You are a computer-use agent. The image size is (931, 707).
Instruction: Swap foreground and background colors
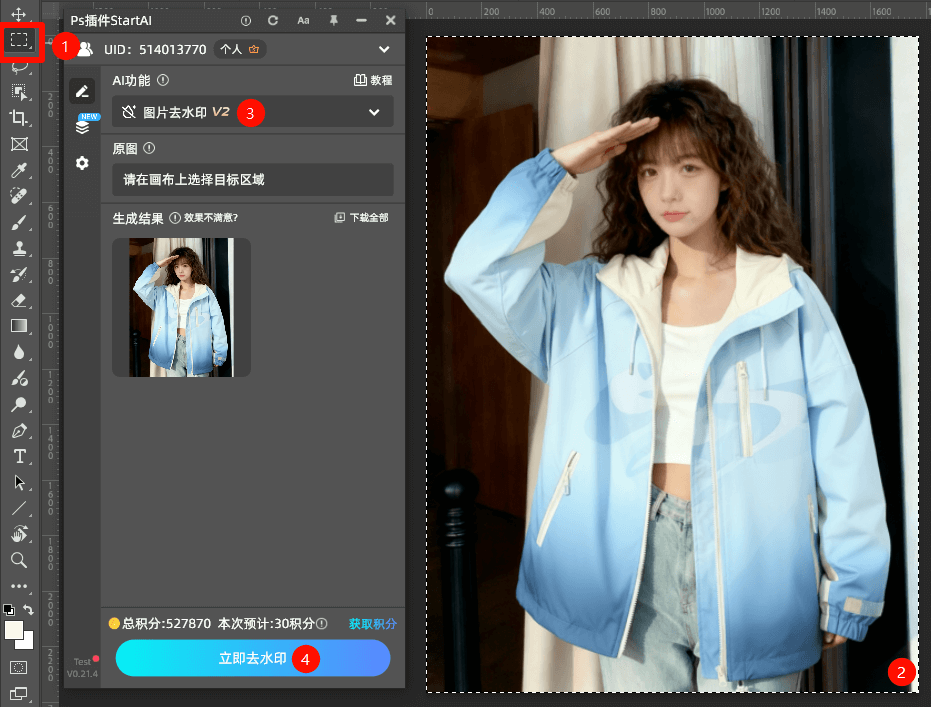(29, 609)
